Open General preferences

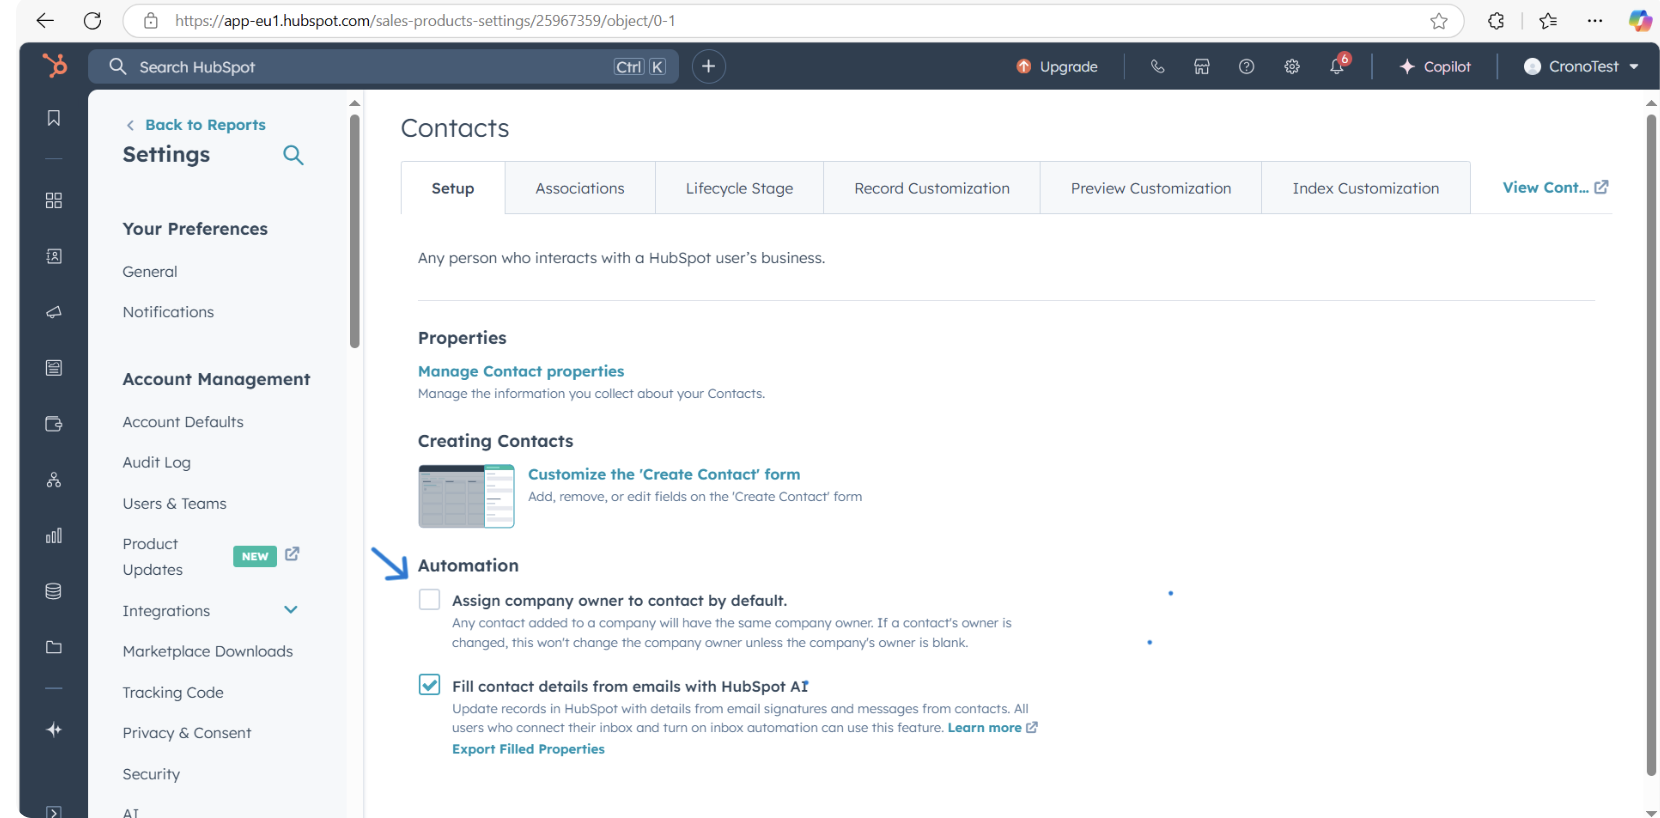tap(150, 271)
